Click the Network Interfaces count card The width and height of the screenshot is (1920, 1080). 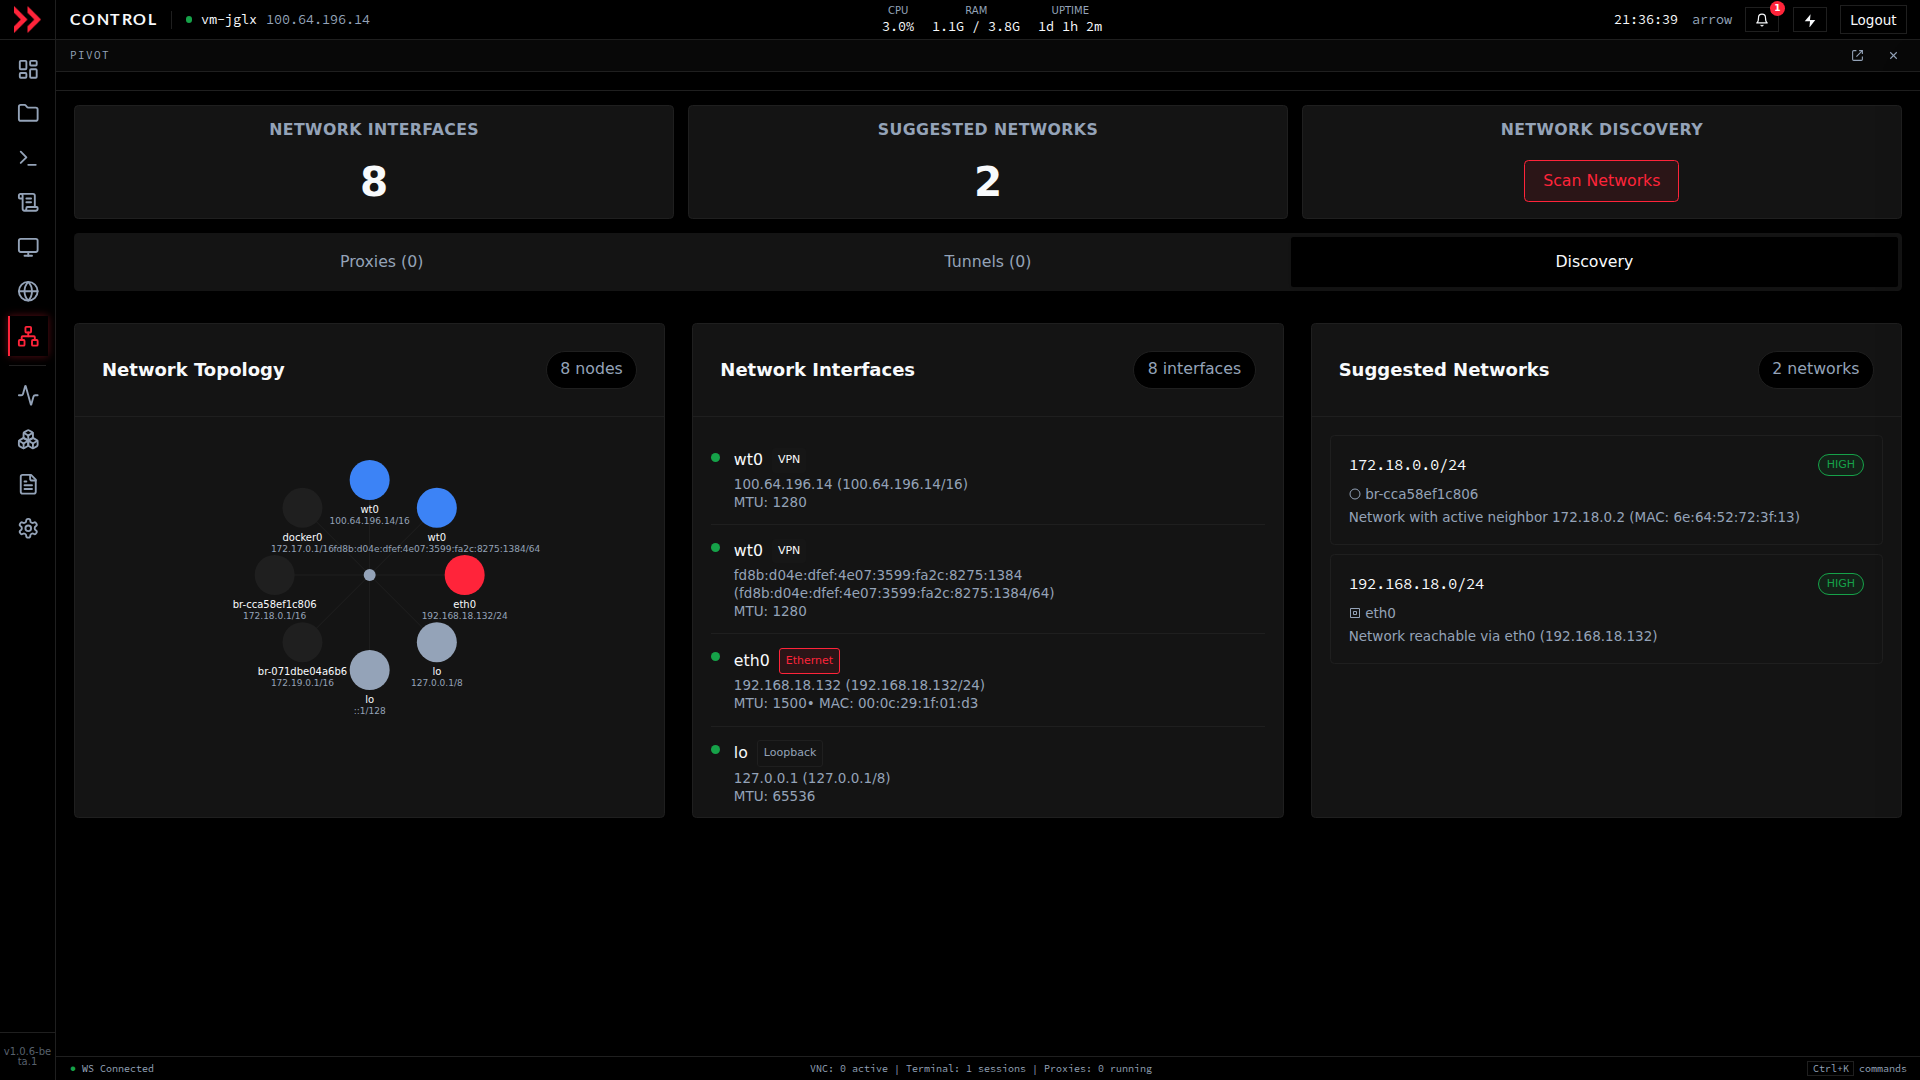pyautogui.click(x=374, y=162)
